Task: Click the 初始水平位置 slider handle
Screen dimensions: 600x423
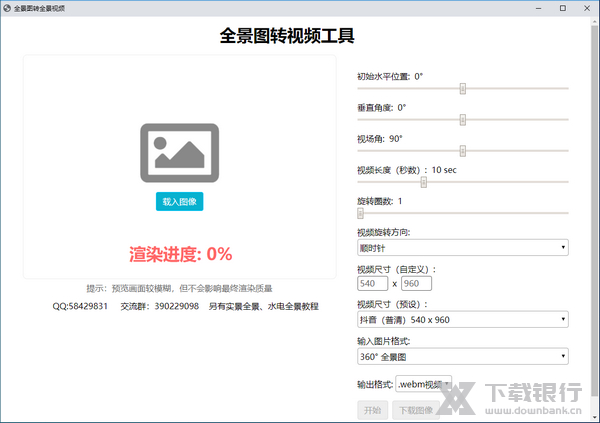Action: [x=463, y=88]
